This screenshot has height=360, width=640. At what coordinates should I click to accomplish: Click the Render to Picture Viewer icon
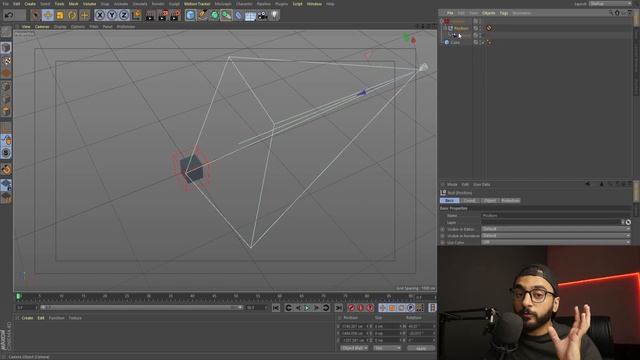tap(163, 16)
